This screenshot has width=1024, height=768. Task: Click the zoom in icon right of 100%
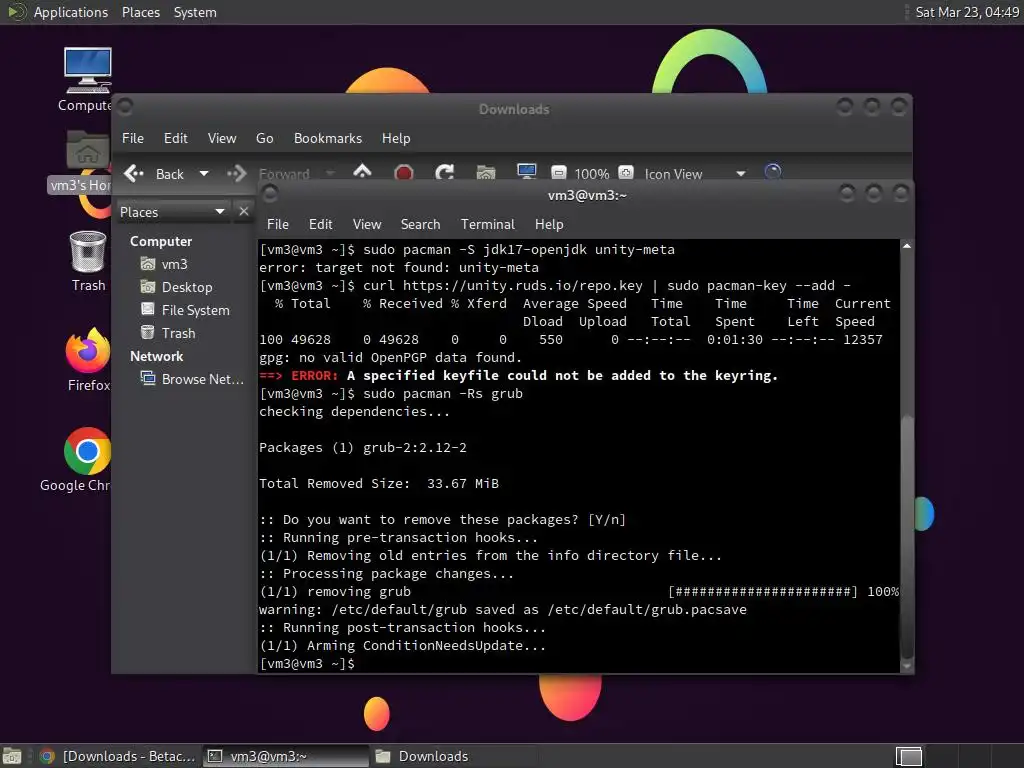tap(626, 173)
